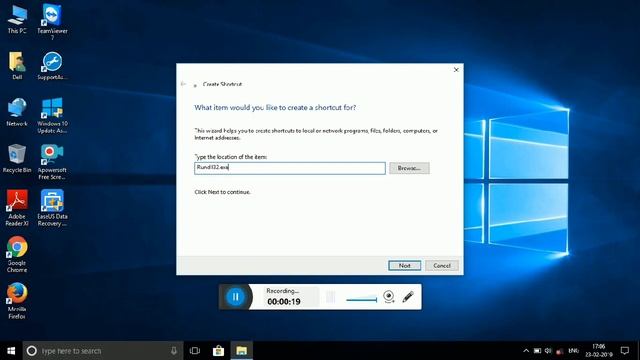The image size is (640, 360).
Task: Open File Explorer from taskbar
Action: (x=242, y=351)
